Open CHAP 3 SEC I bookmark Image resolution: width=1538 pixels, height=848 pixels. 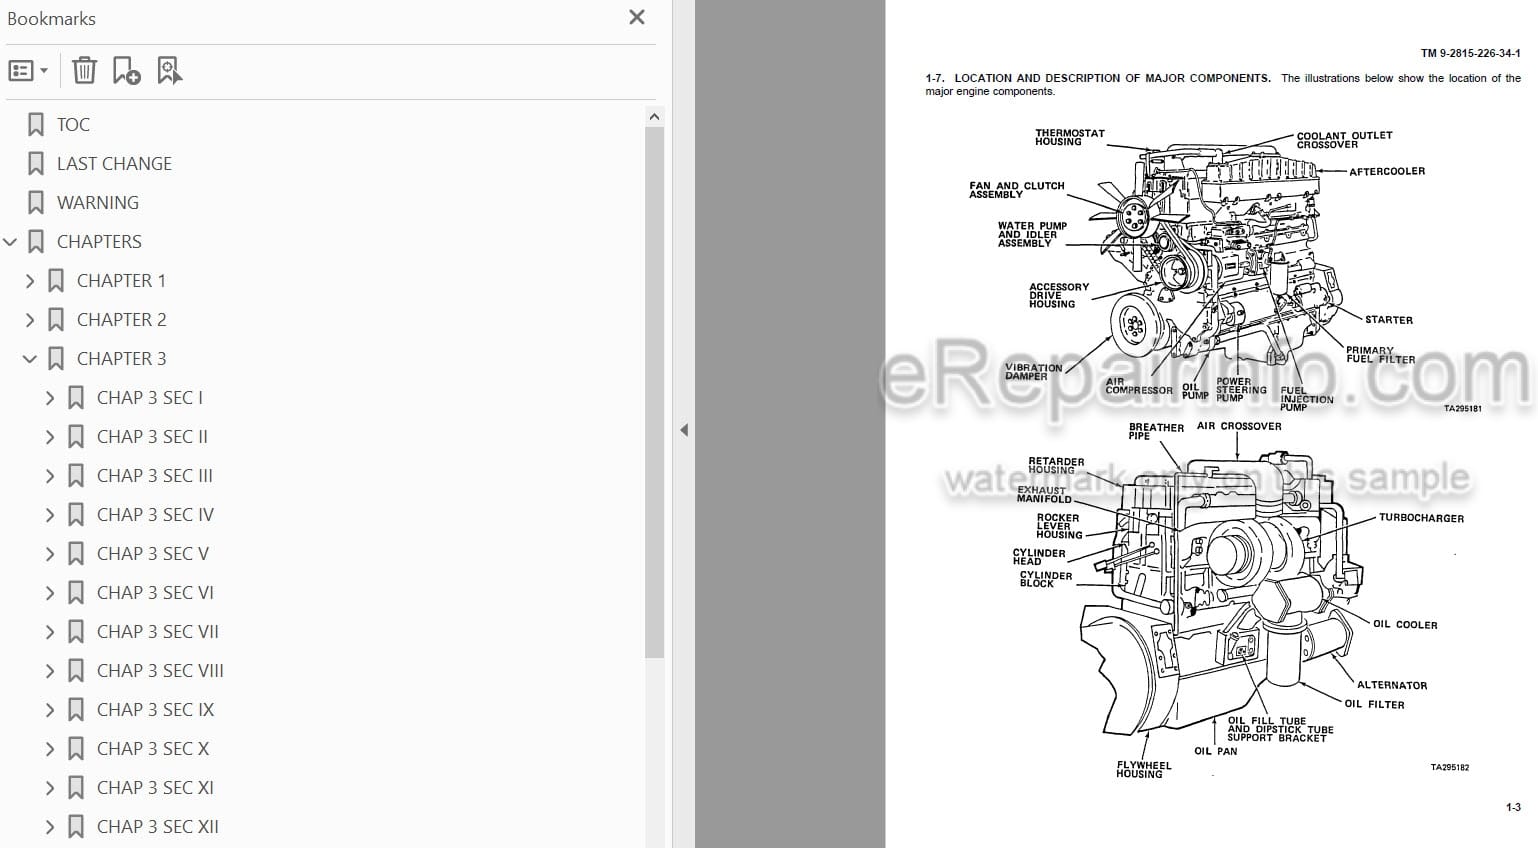[150, 398]
